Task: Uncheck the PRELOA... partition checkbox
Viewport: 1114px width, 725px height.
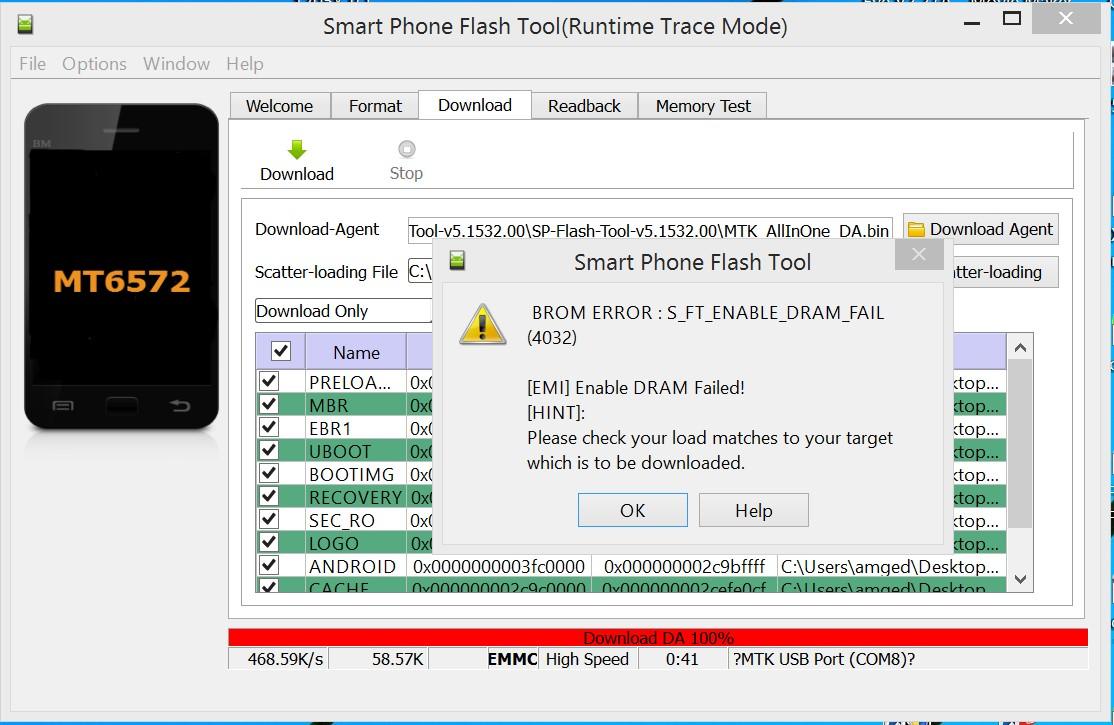Action: [x=269, y=381]
